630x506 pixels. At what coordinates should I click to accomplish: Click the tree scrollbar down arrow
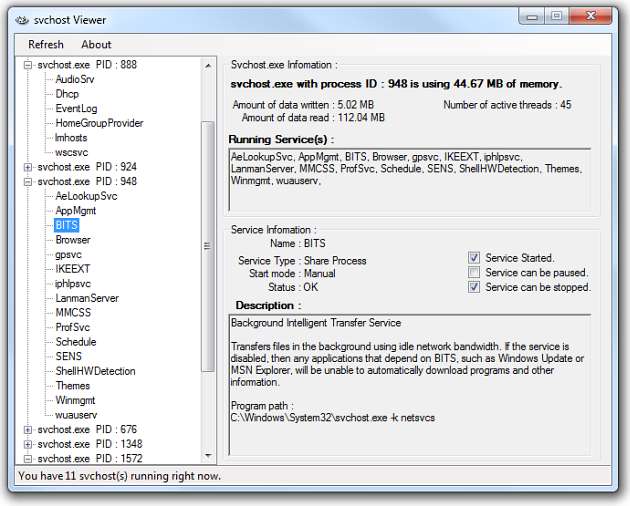click(x=208, y=458)
